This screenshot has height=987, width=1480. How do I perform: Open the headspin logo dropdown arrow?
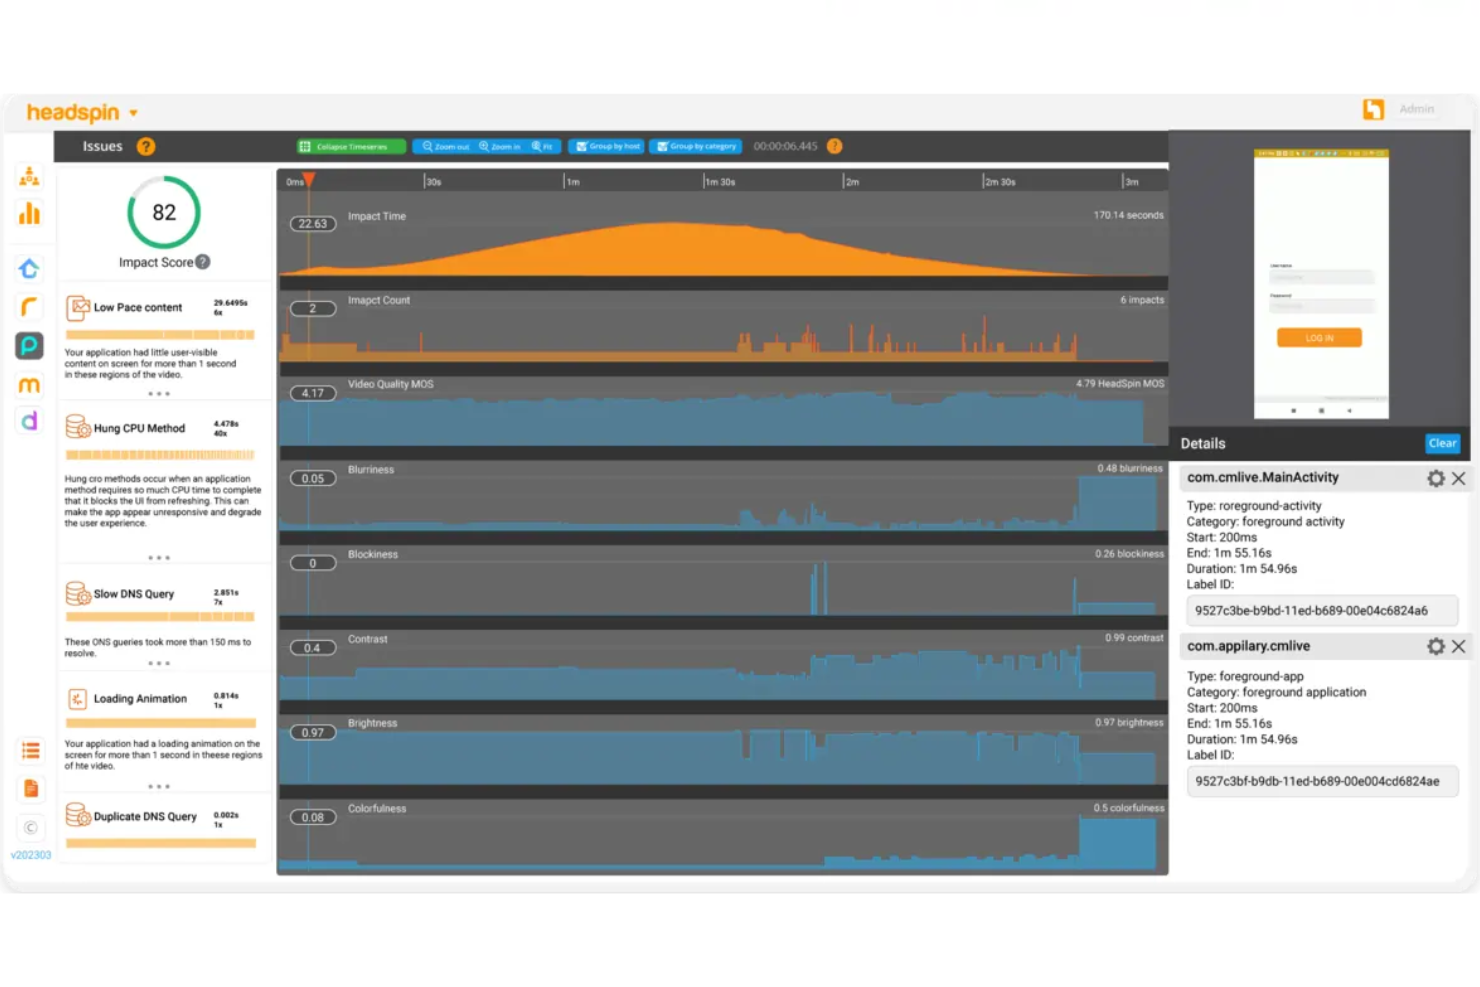133,113
